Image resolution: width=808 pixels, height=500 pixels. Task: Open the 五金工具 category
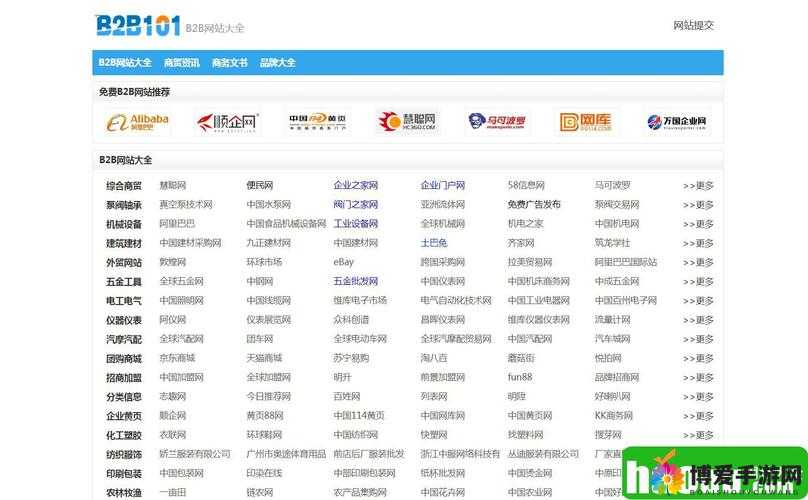124,281
